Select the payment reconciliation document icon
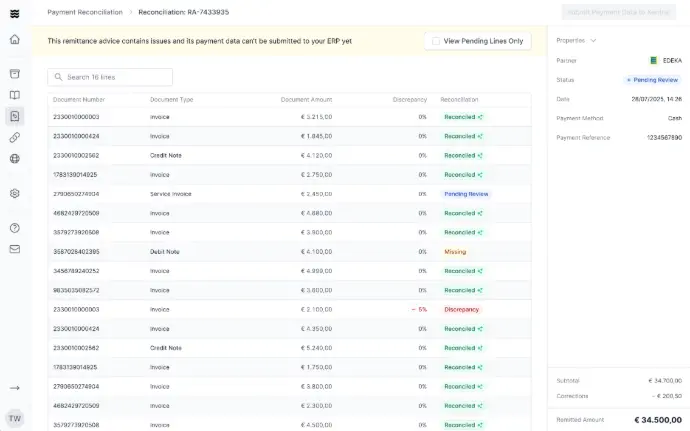This screenshot has width=690, height=431. click(15, 116)
